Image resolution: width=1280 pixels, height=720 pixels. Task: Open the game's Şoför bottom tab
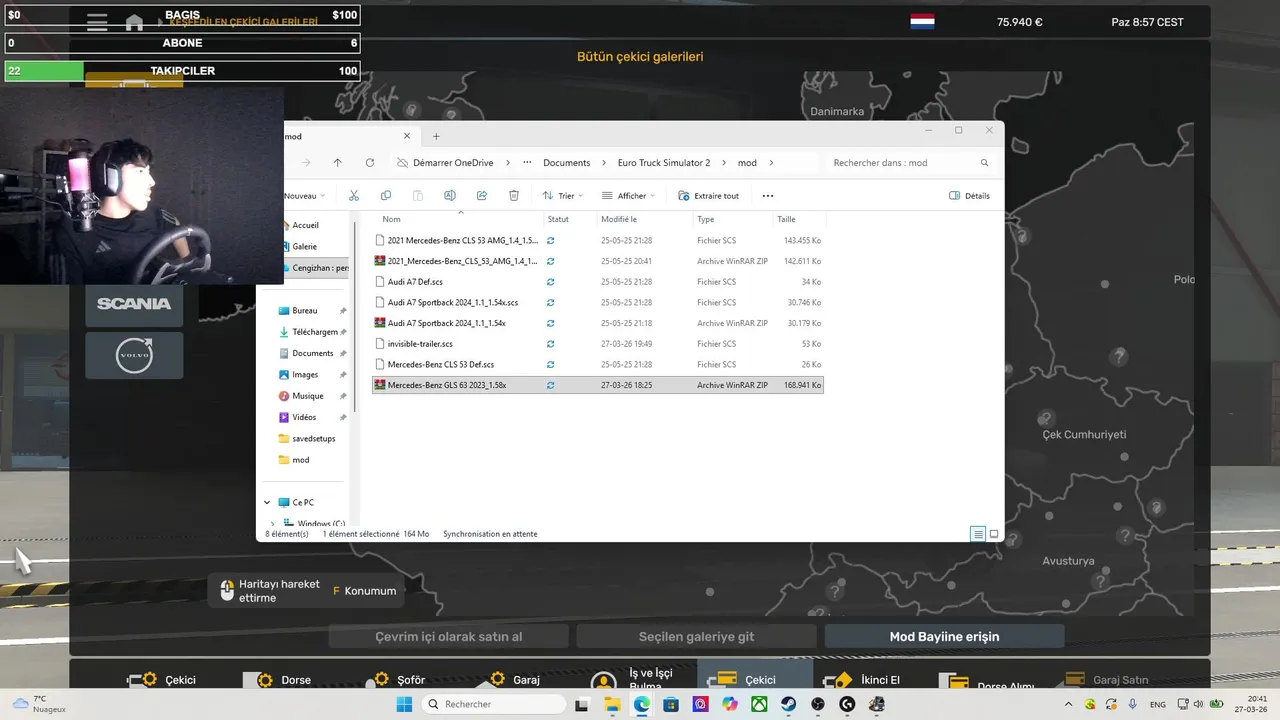[396, 679]
